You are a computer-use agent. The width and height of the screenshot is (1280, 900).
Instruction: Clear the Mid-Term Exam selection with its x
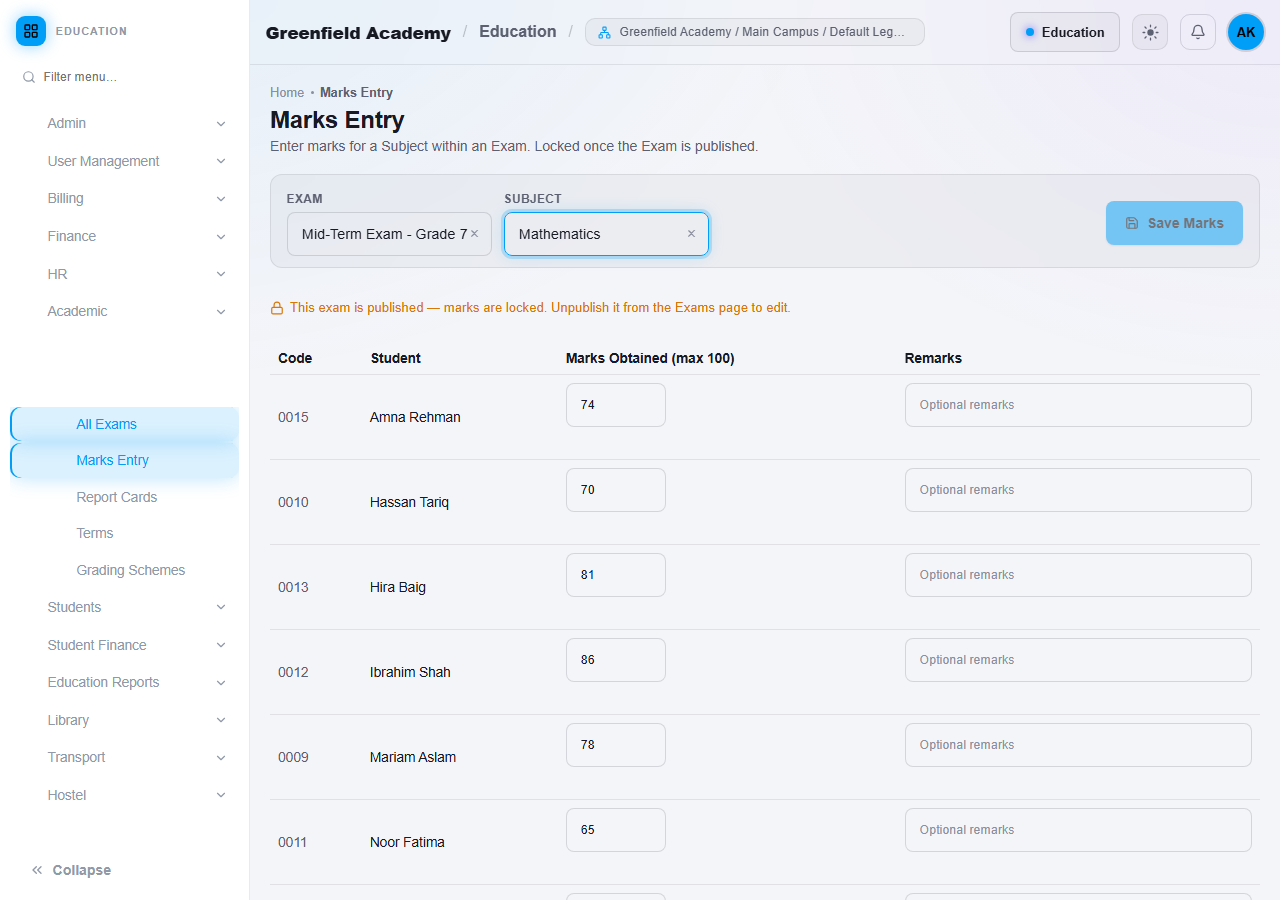pos(474,233)
